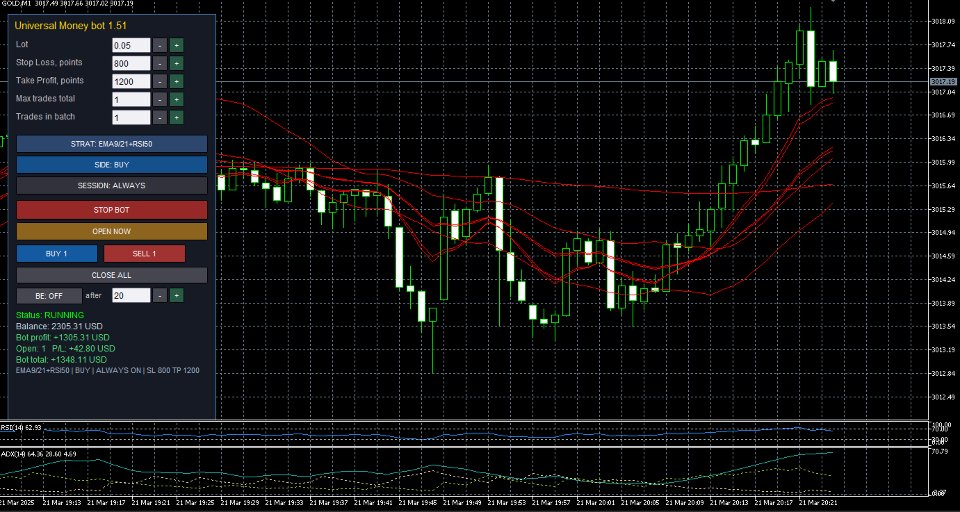Decrease Take Profit points with minus

[x=159, y=81]
